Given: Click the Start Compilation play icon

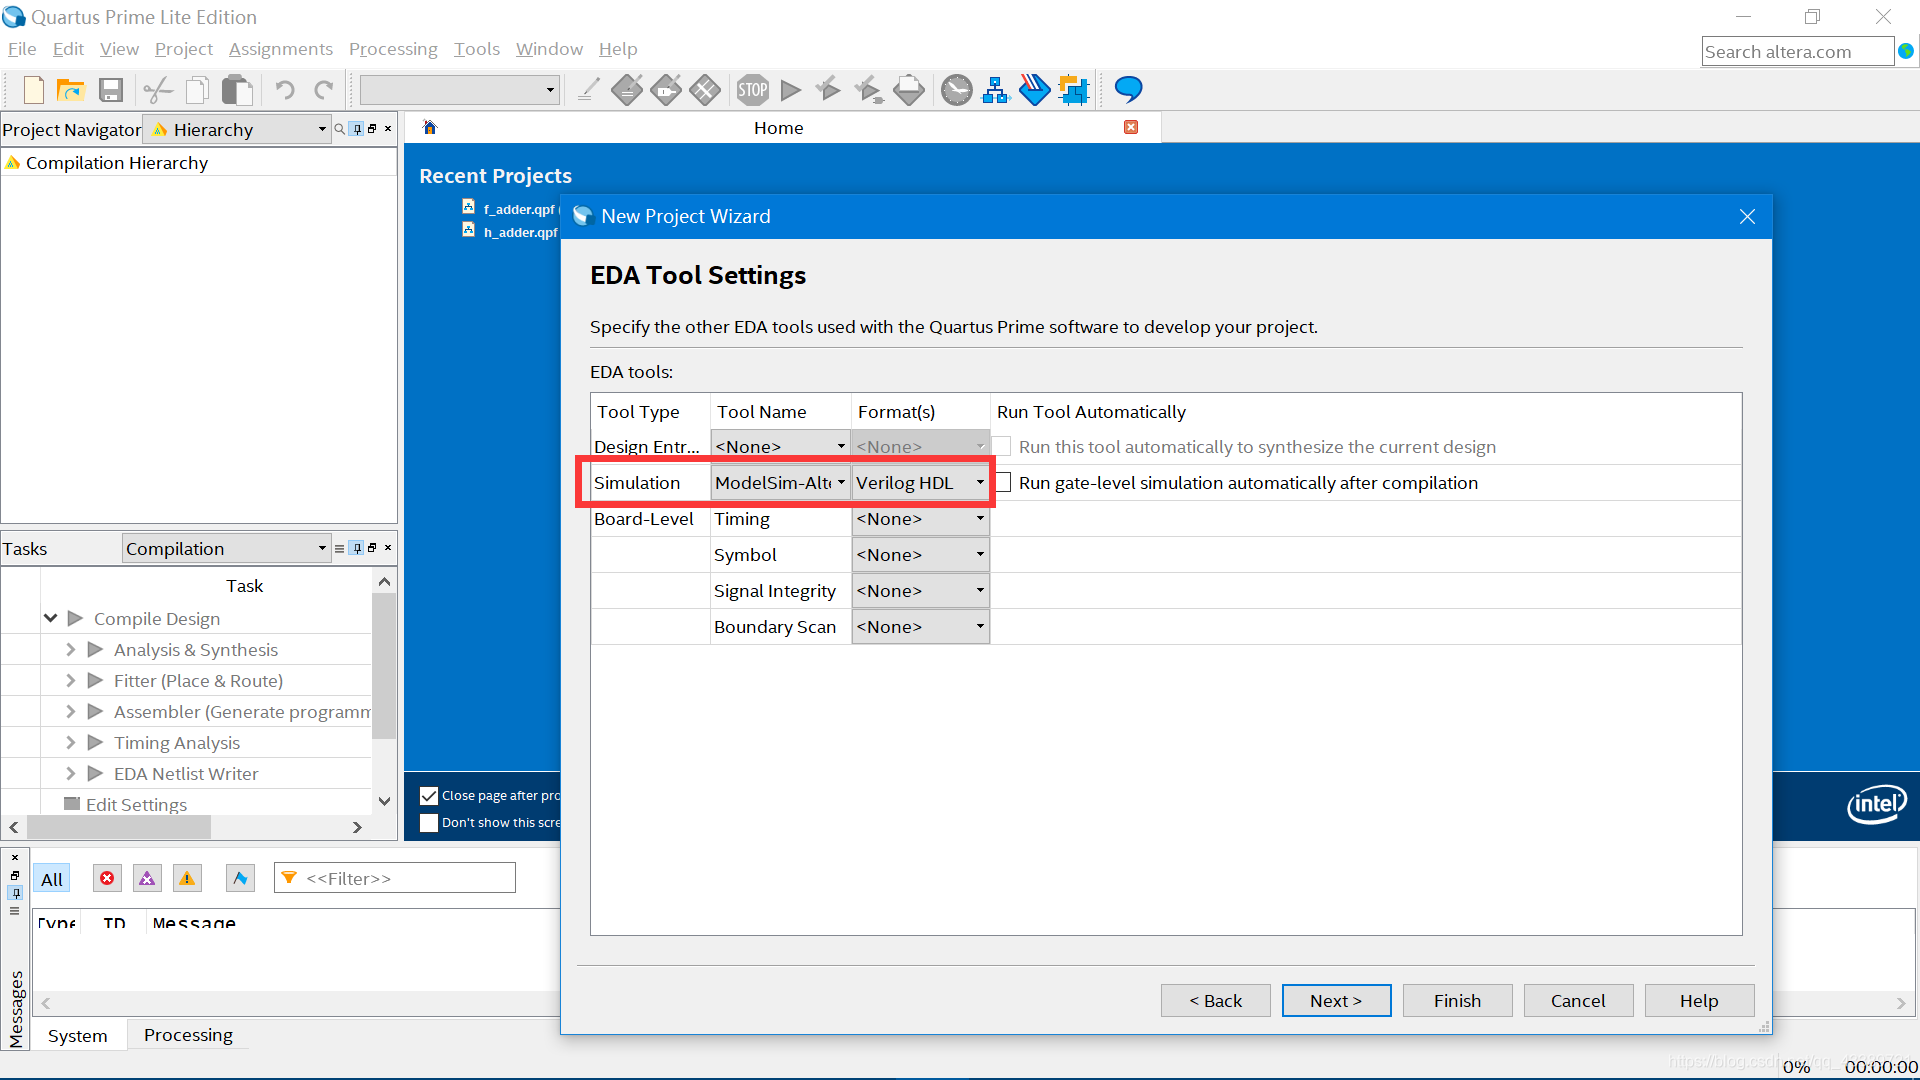Looking at the screenshot, I should [x=791, y=90].
